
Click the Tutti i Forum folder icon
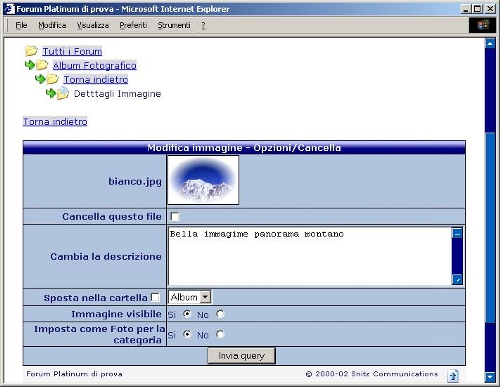click(31, 51)
